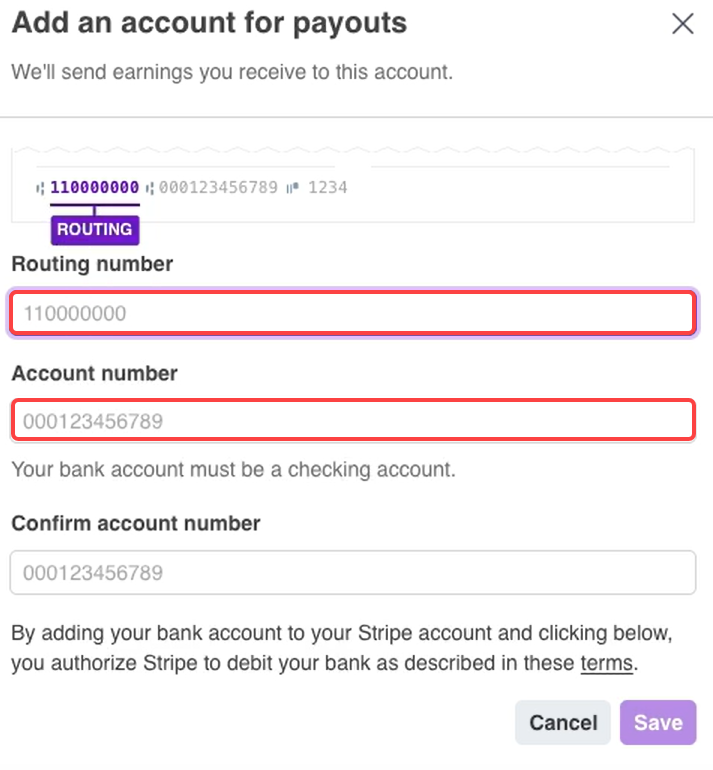Focus the Confirm account number field
The height and width of the screenshot is (770, 713).
click(352, 573)
